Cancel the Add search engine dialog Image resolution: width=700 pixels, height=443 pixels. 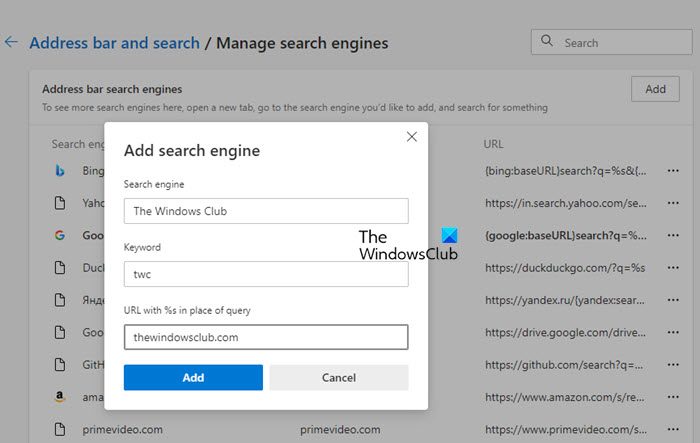339,377
